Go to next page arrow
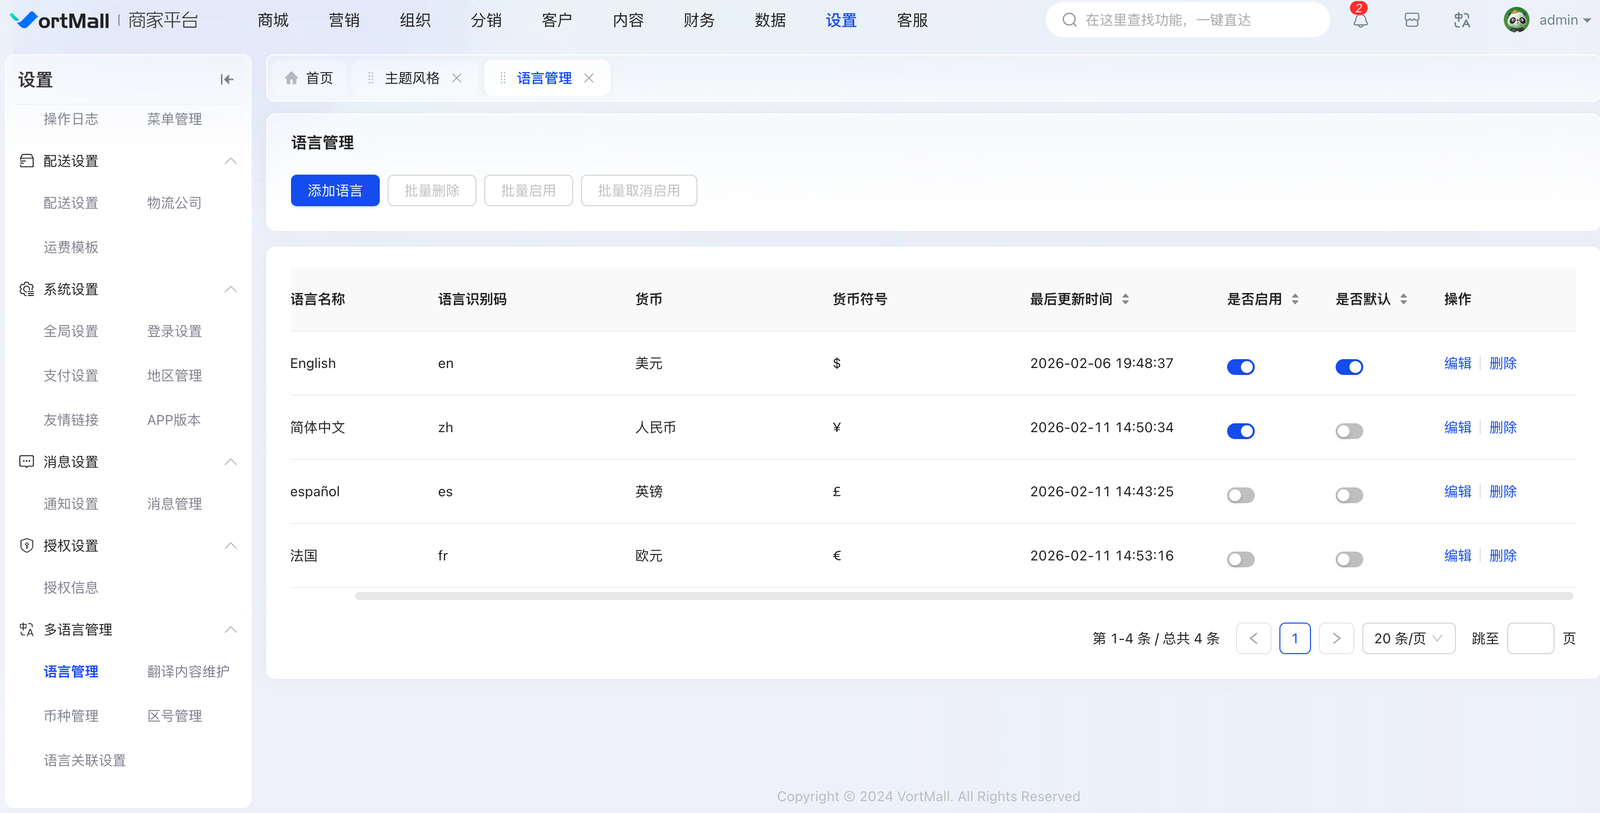 (1336, 638)
